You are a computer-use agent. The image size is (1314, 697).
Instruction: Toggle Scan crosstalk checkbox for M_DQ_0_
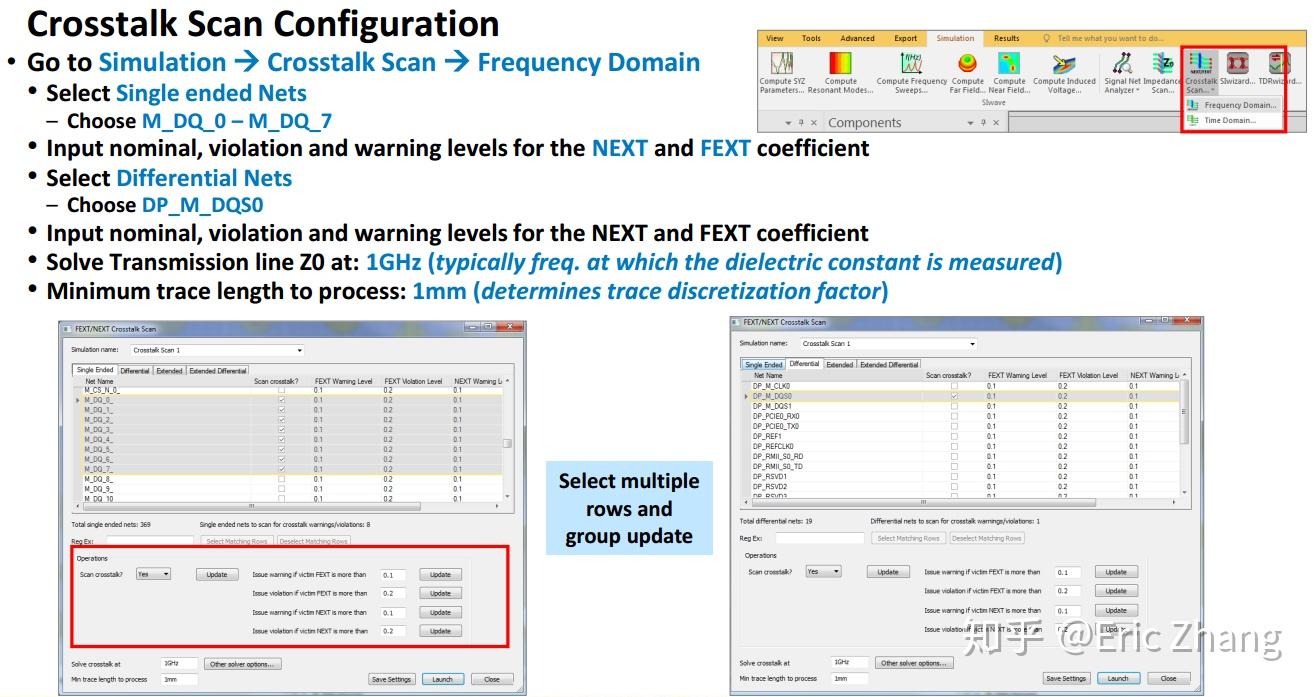(x=281, y=400)
